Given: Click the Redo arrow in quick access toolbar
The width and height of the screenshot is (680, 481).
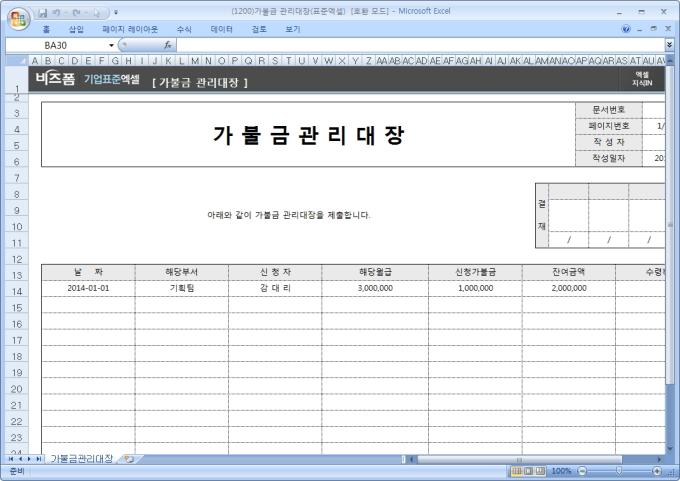Looking at the screenshot, I should click(x=77, y=13).
